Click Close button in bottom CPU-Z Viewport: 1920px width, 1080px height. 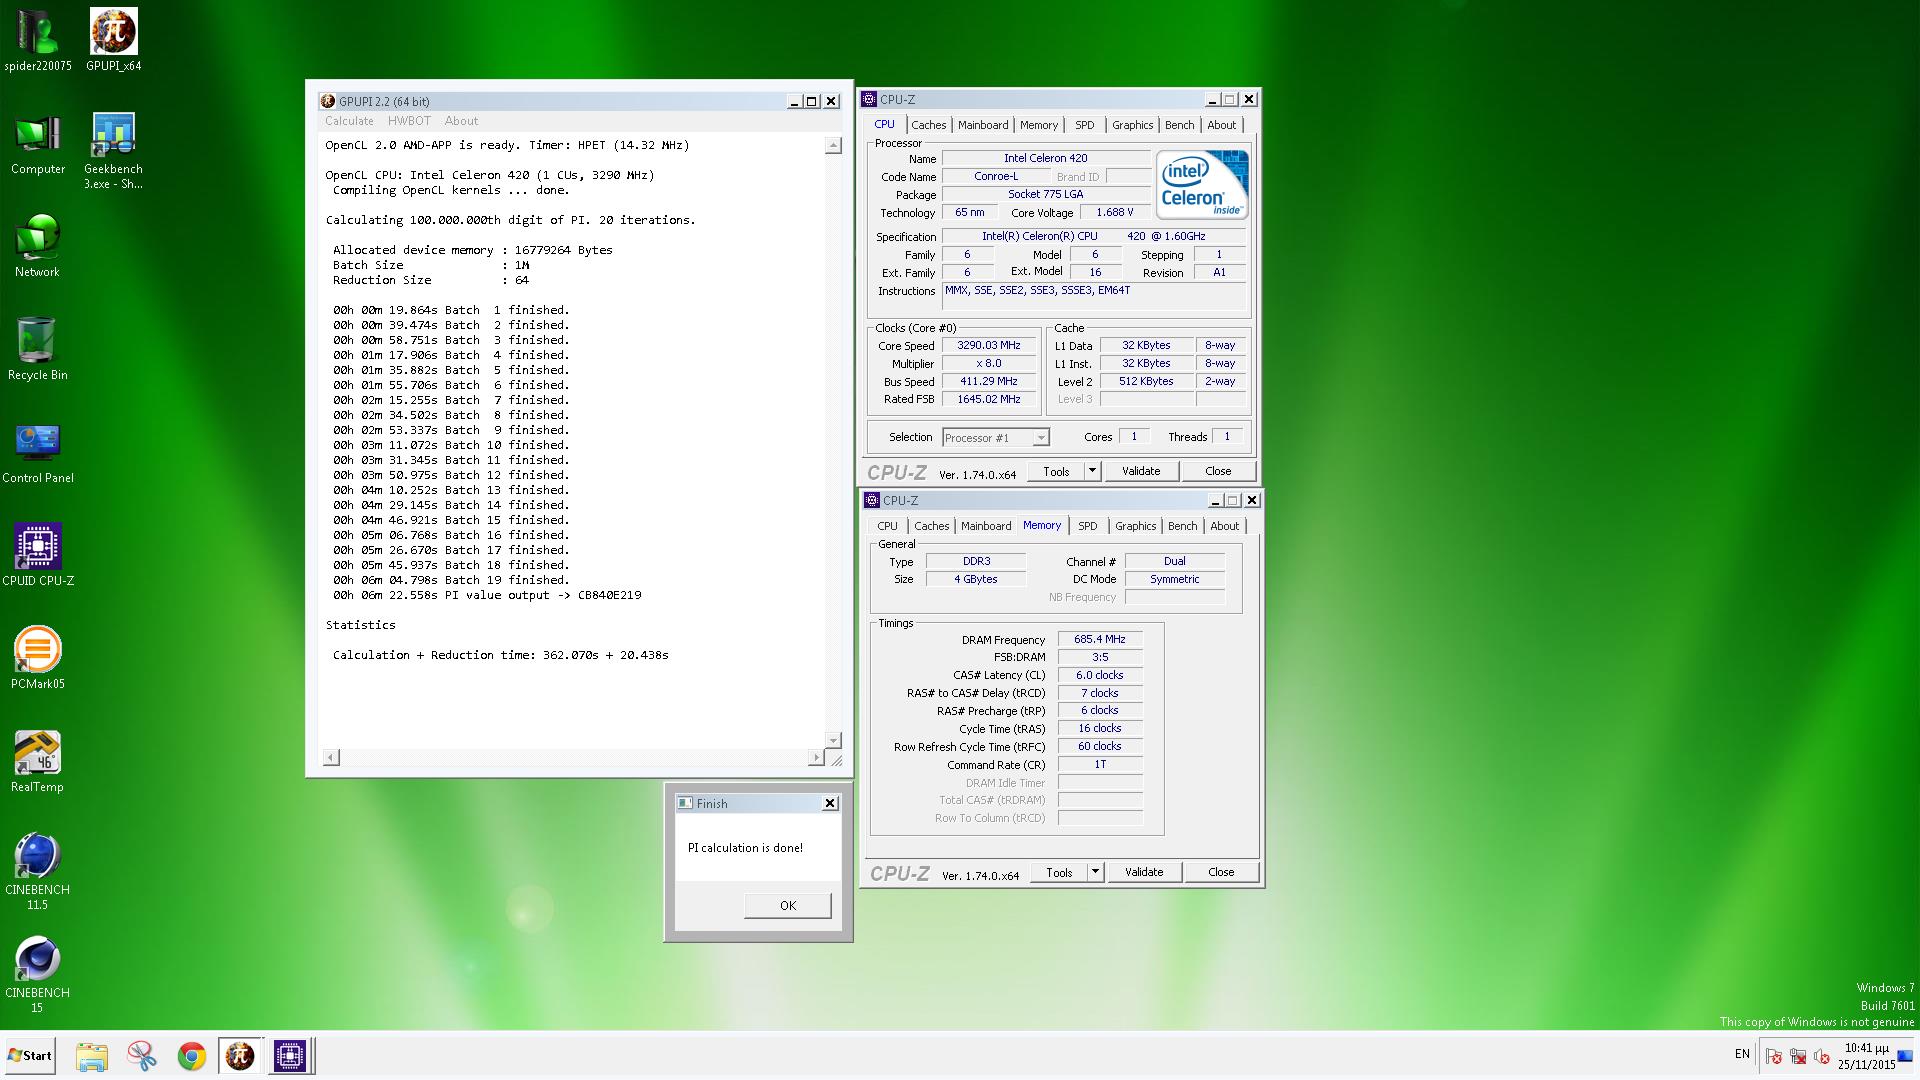tap(1221, 872)
